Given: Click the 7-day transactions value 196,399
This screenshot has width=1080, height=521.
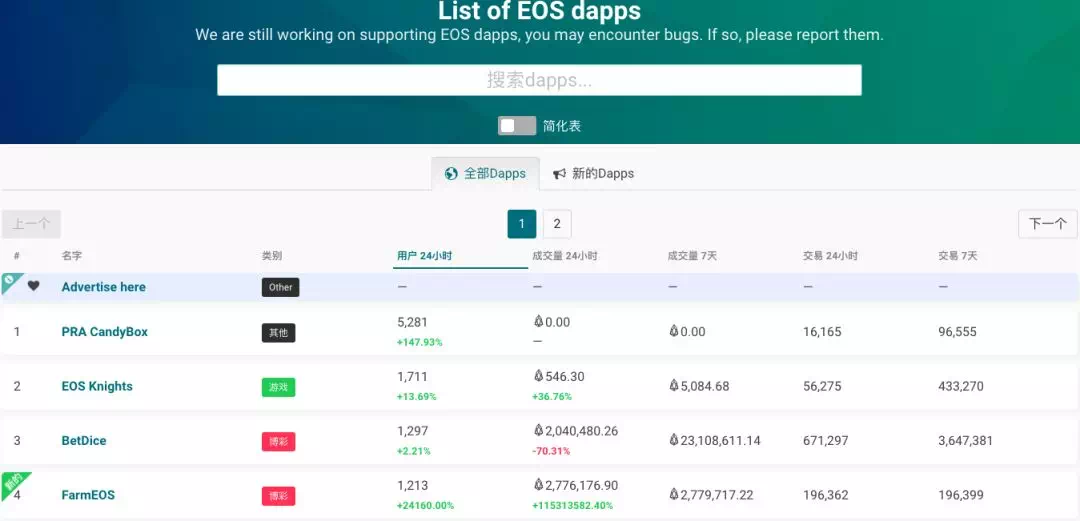Looking at the screenshot, I should [961, 495].
